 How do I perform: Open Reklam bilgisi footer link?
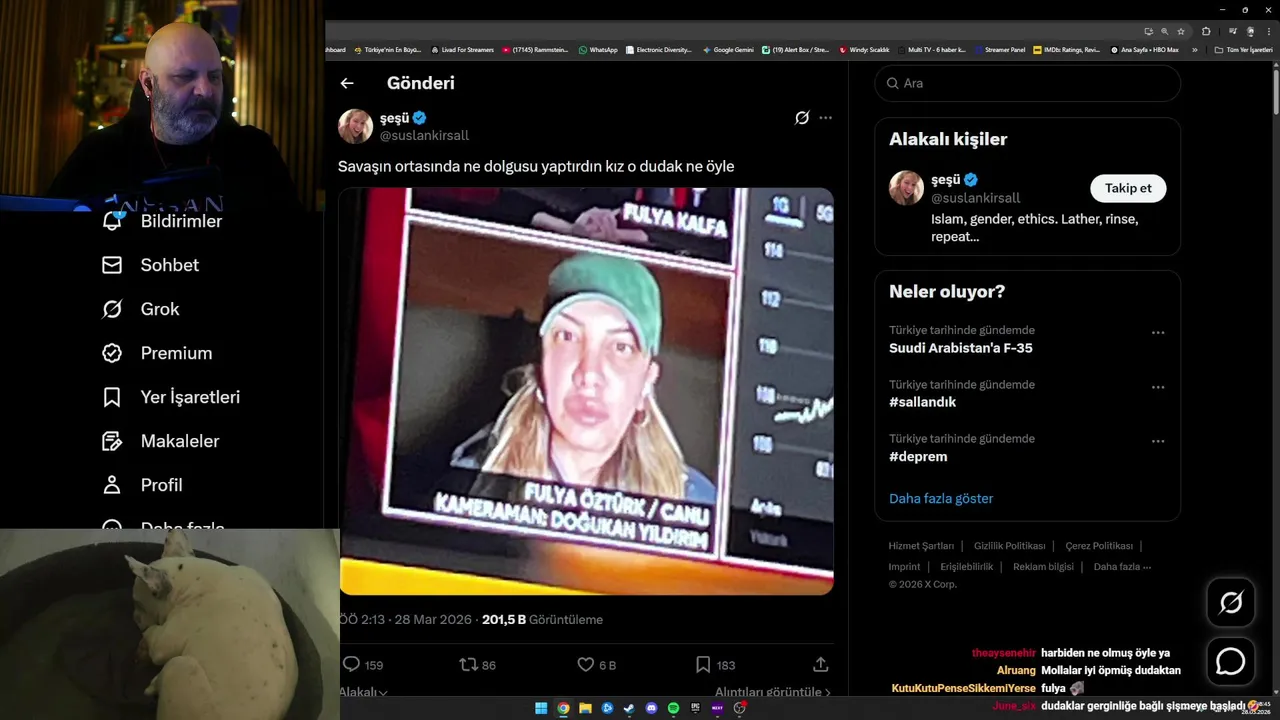[x=1043, y=566]
